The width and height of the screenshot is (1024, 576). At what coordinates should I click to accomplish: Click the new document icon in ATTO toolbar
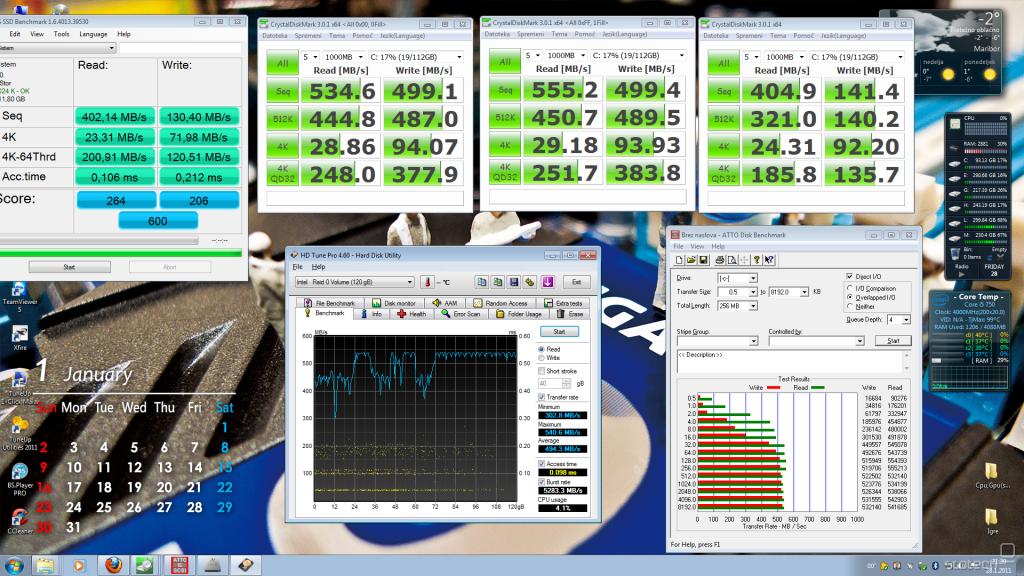pos(679,260)
